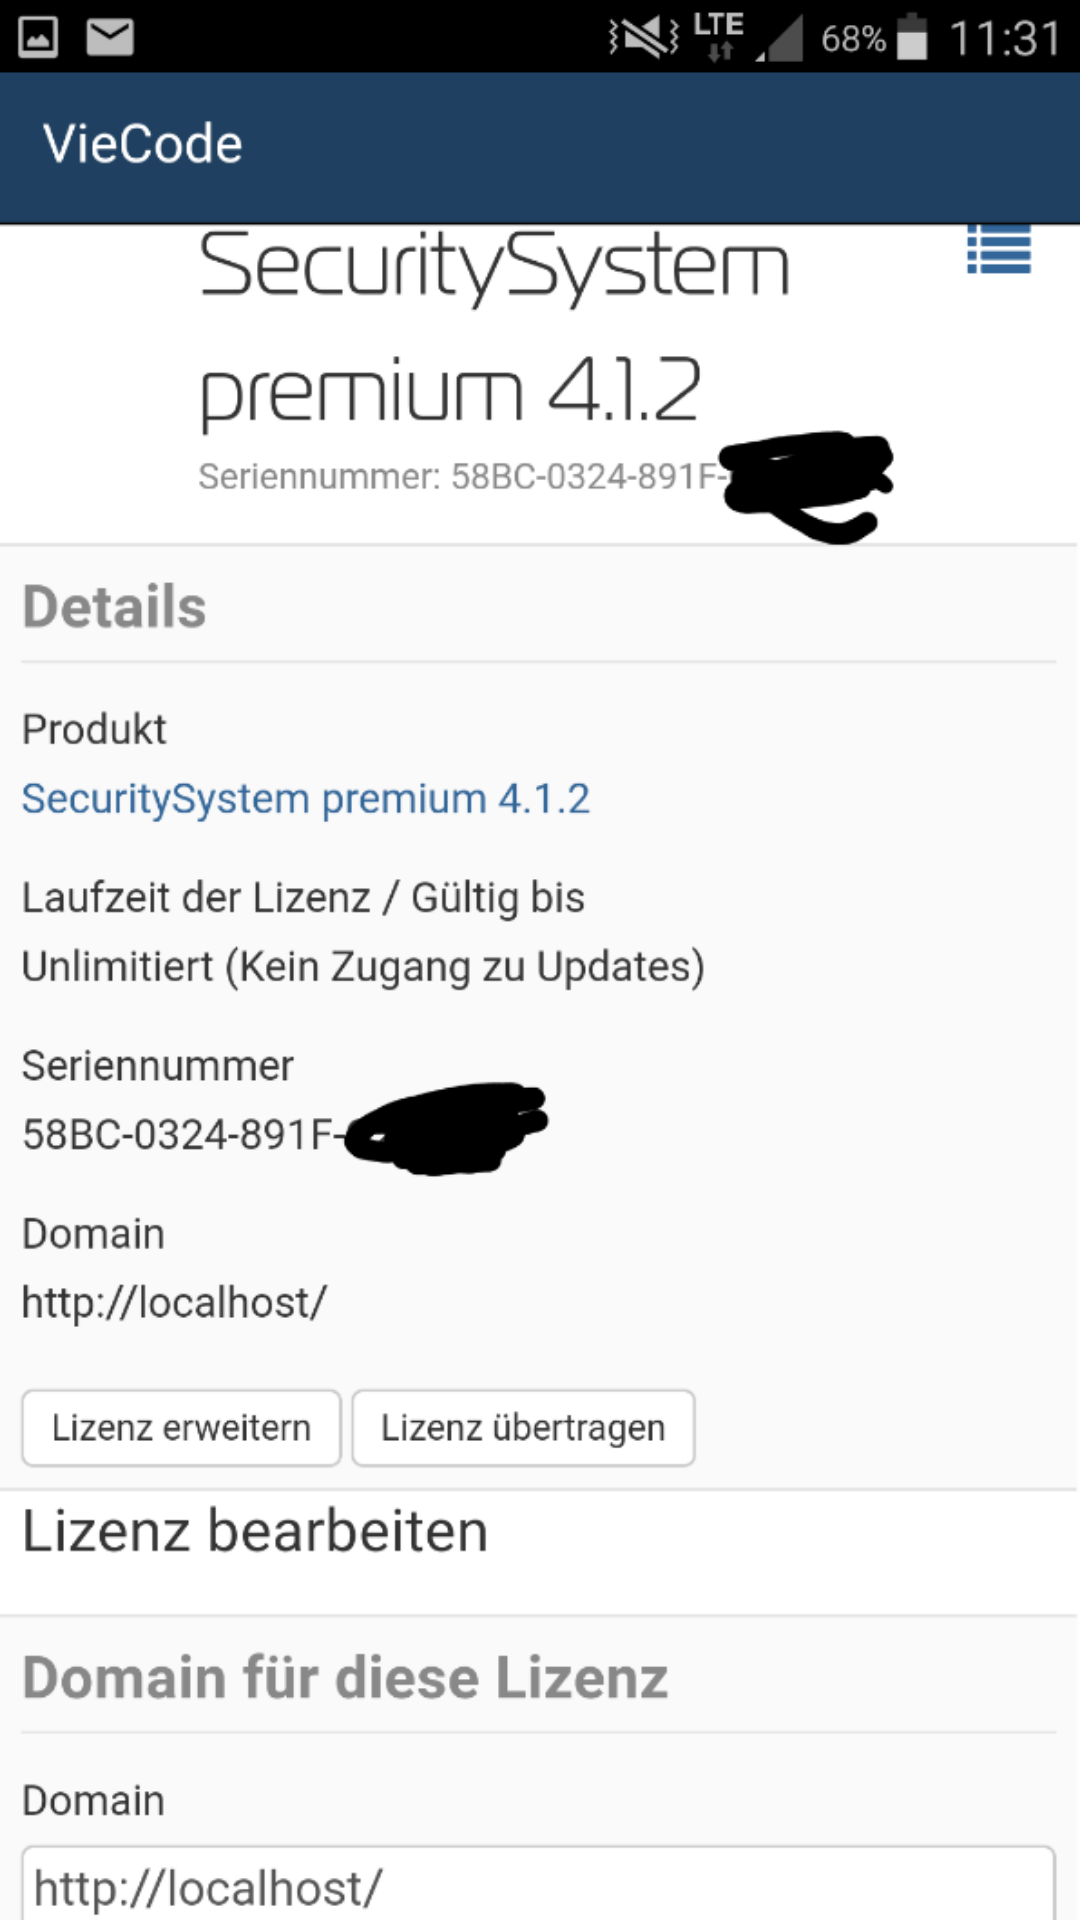1080x1920 pixels.
Task: Tap the Lizenz bearbeiten heading
Action: pos(255,1531)
